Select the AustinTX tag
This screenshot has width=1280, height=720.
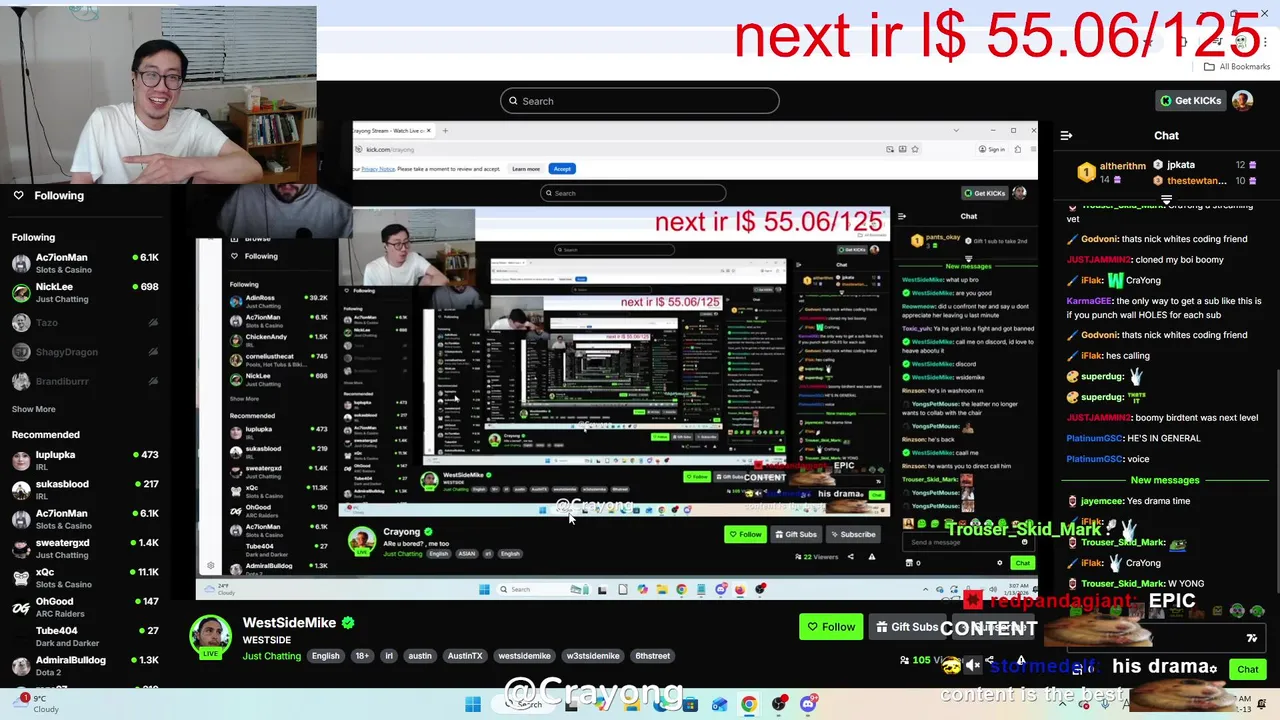[x=465, y=656]
